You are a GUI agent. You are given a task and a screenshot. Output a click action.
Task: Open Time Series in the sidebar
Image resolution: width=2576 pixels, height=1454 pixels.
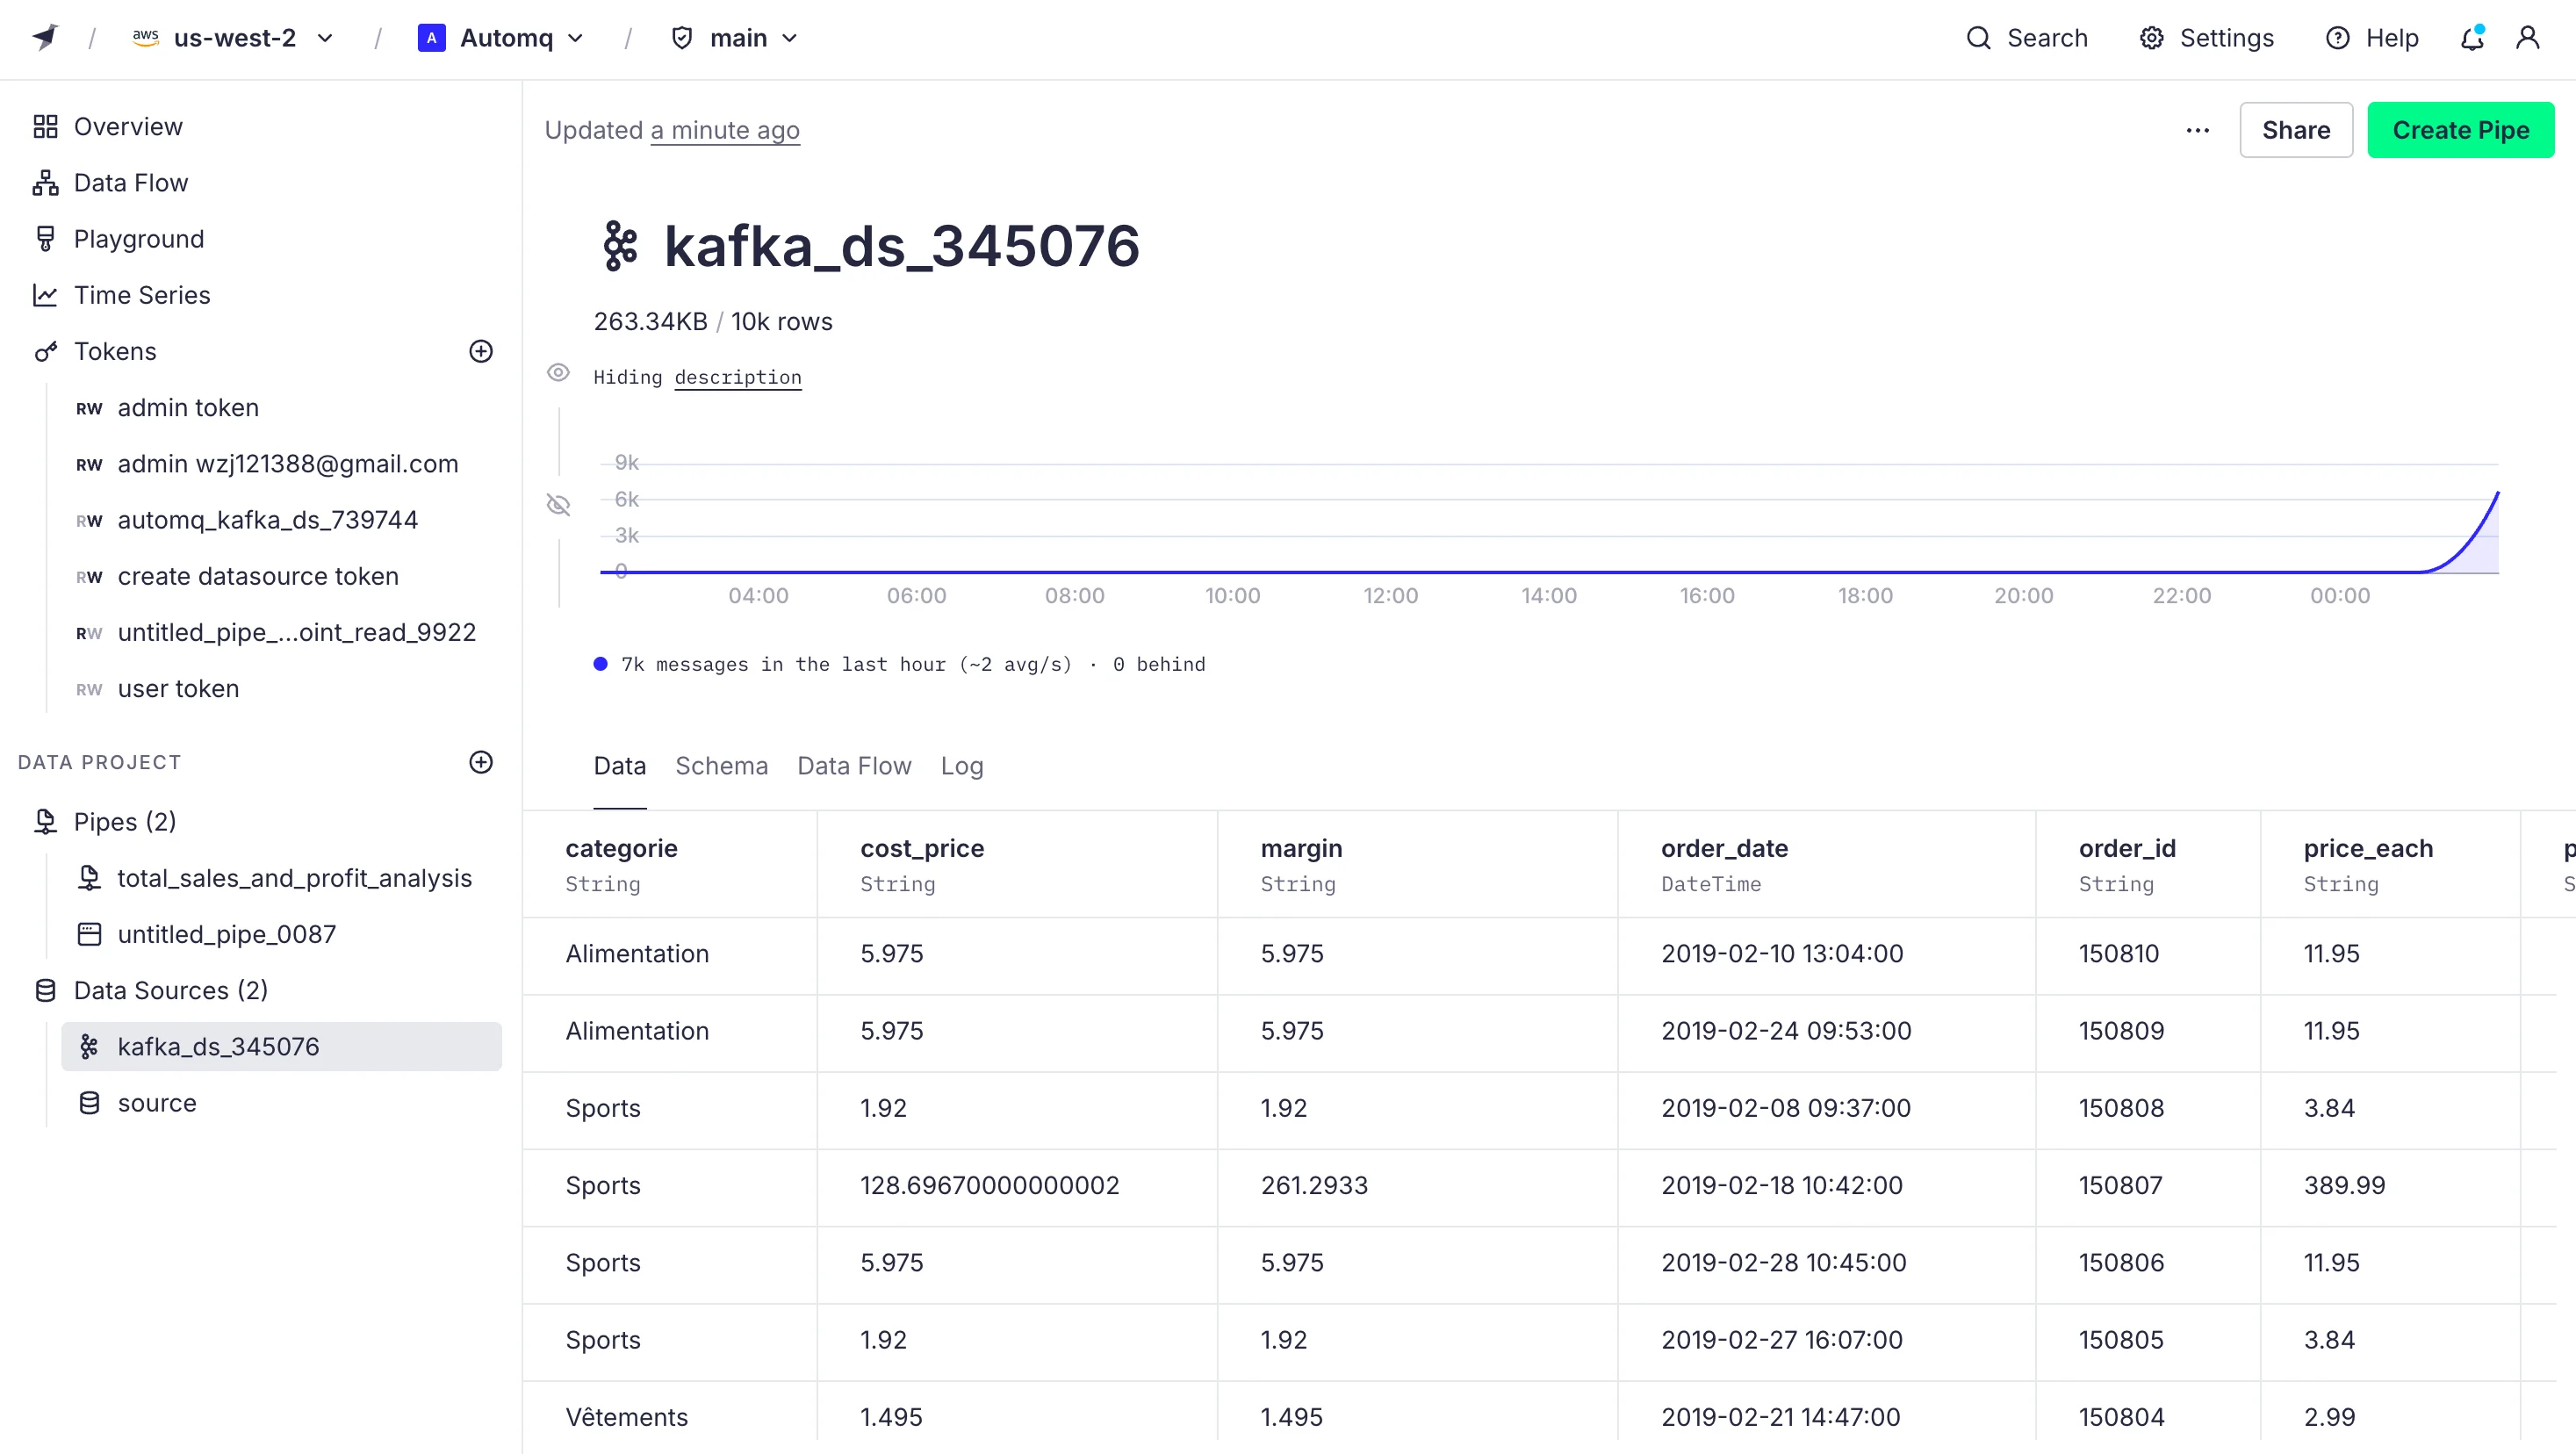(141, 295)
